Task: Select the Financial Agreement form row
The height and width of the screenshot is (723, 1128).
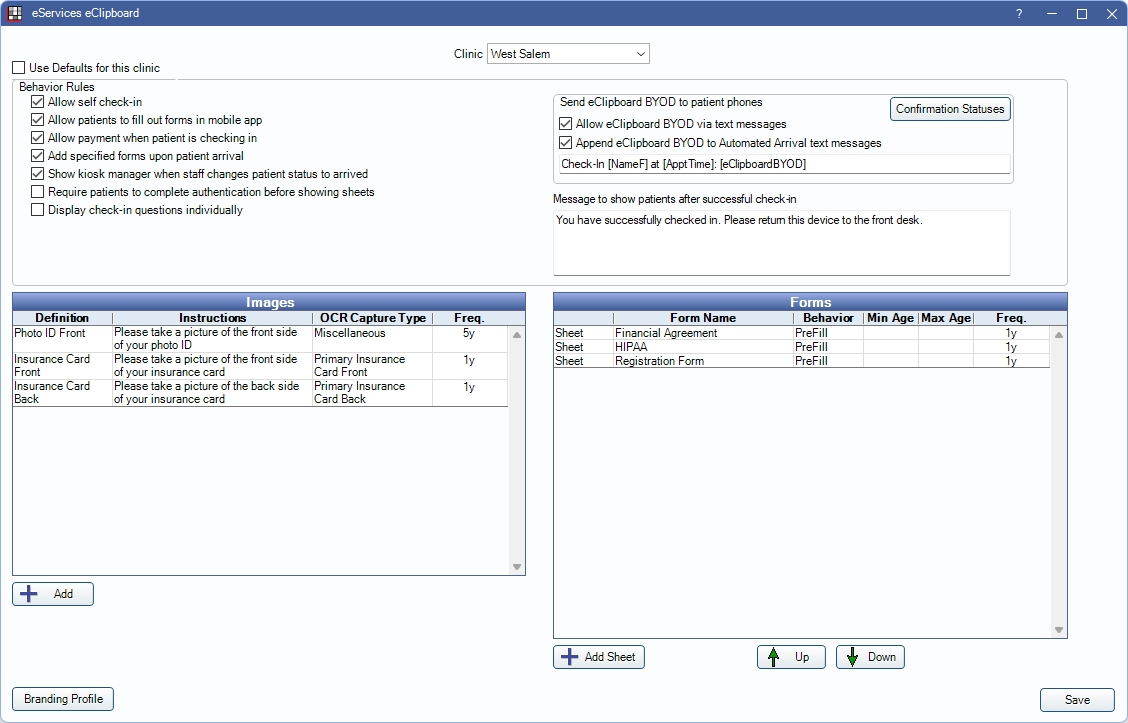Action: [801, 333]
